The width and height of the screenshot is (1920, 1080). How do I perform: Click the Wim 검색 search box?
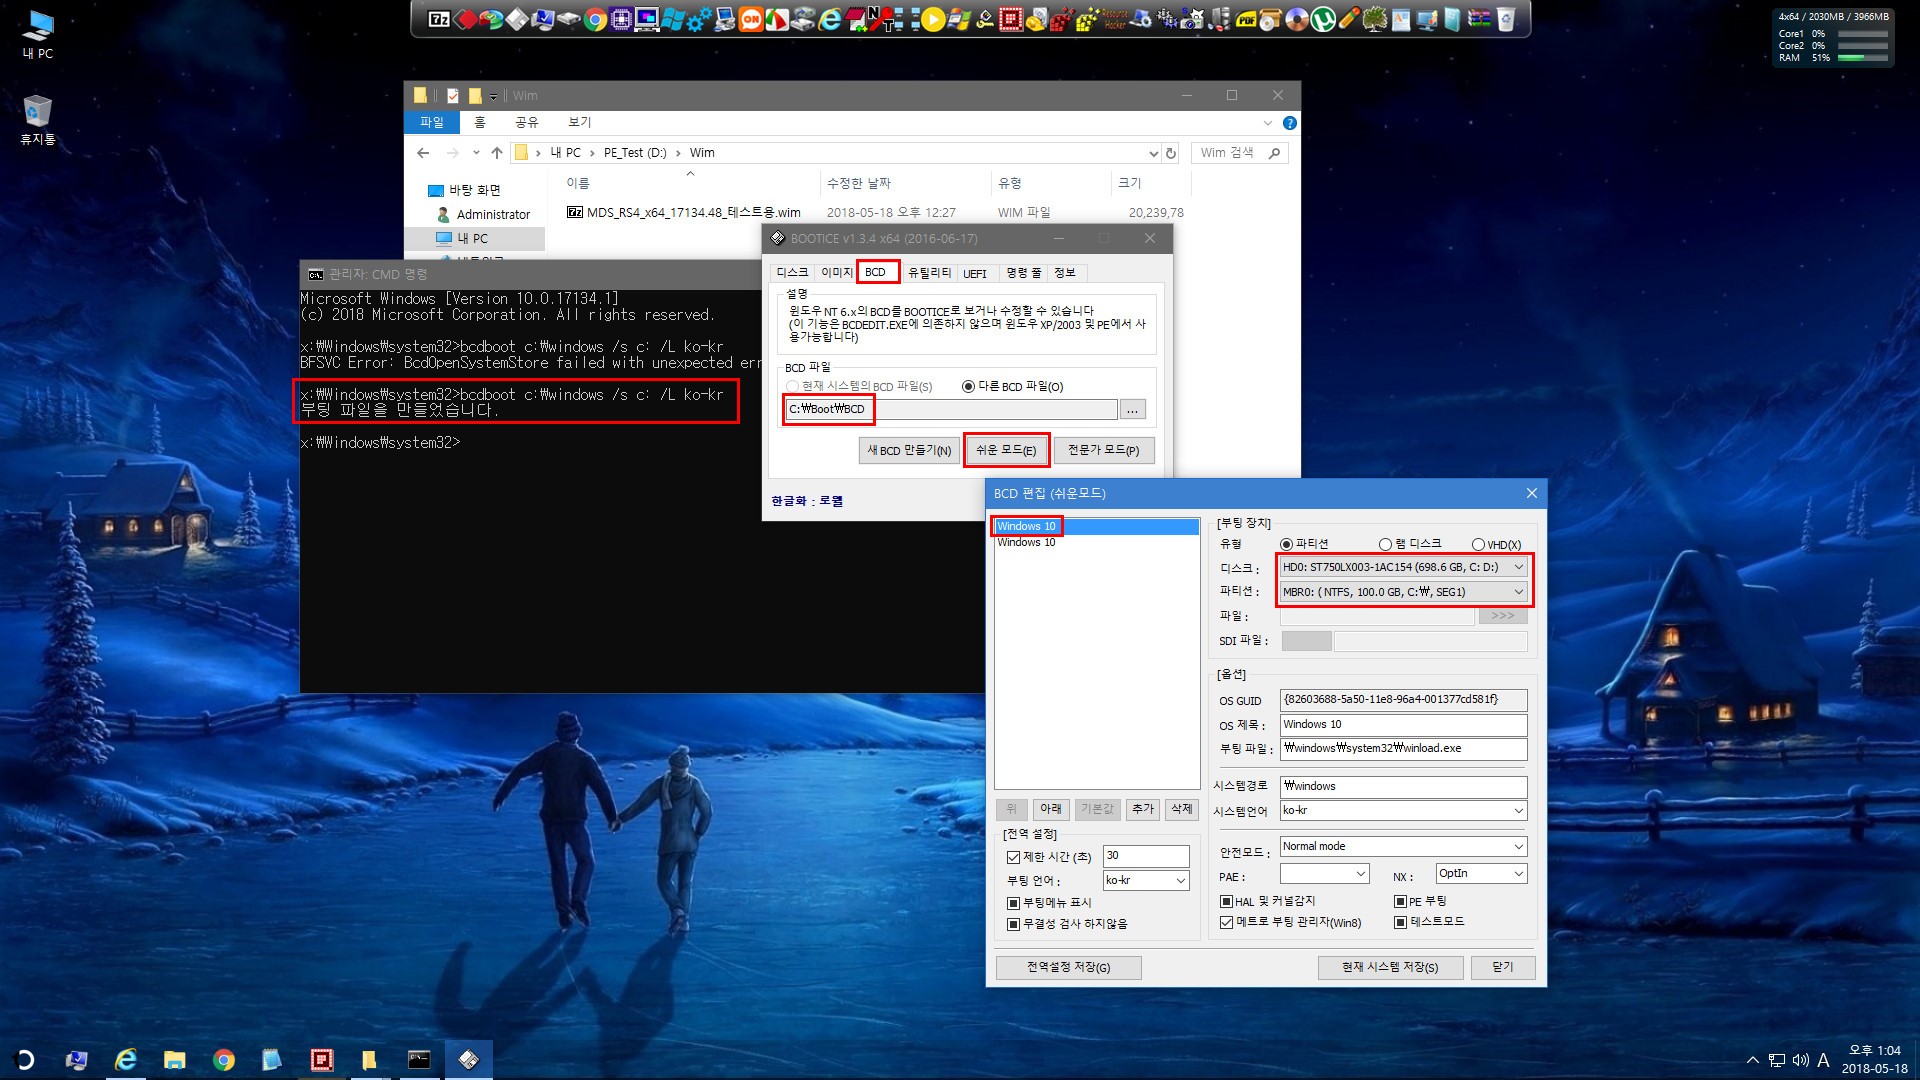point(1240,153)
